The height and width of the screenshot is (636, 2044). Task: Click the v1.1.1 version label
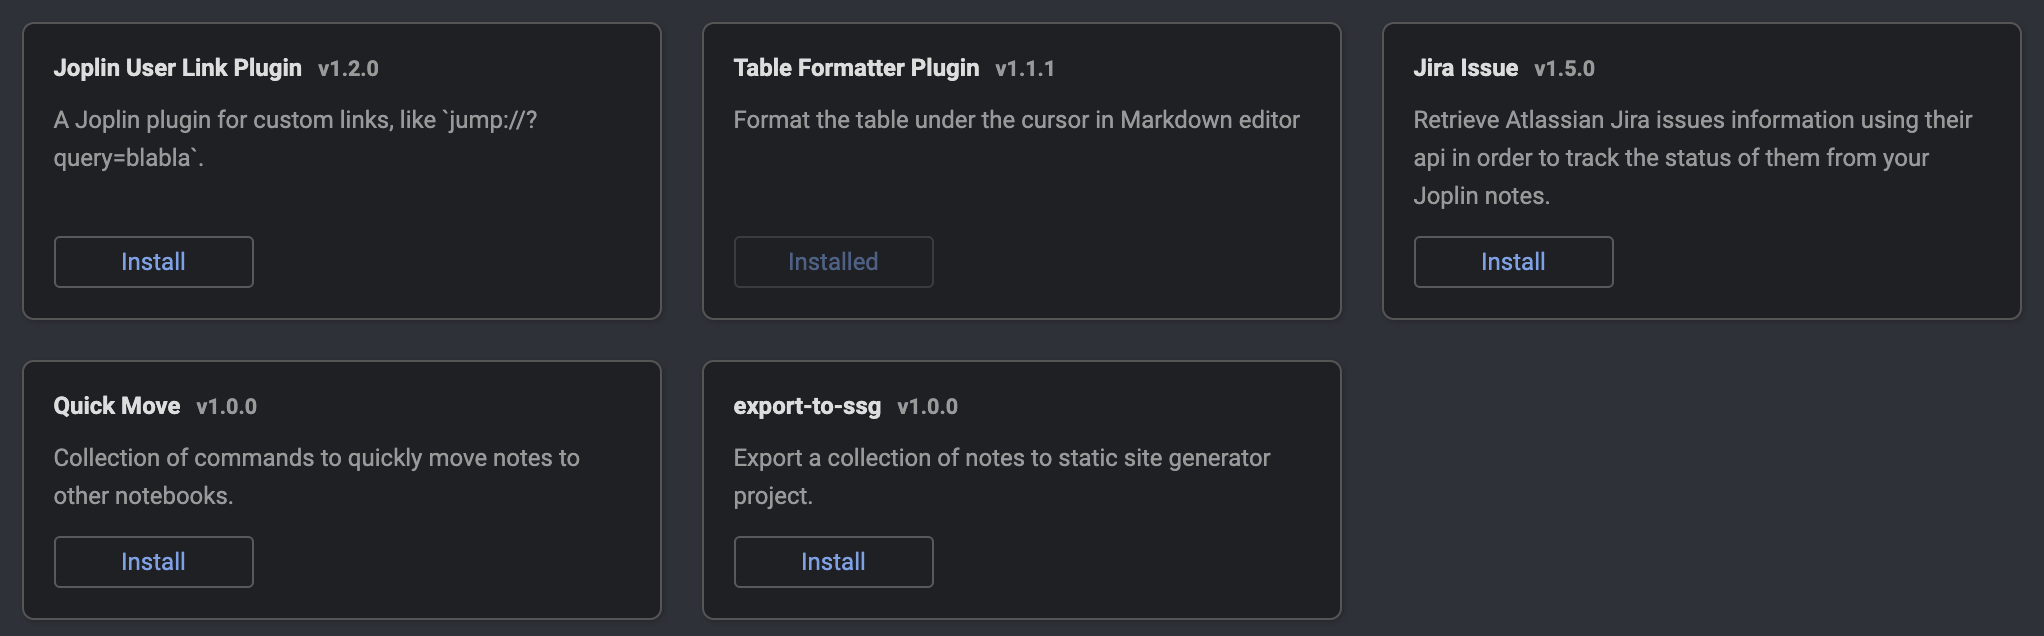[1025, 69]
